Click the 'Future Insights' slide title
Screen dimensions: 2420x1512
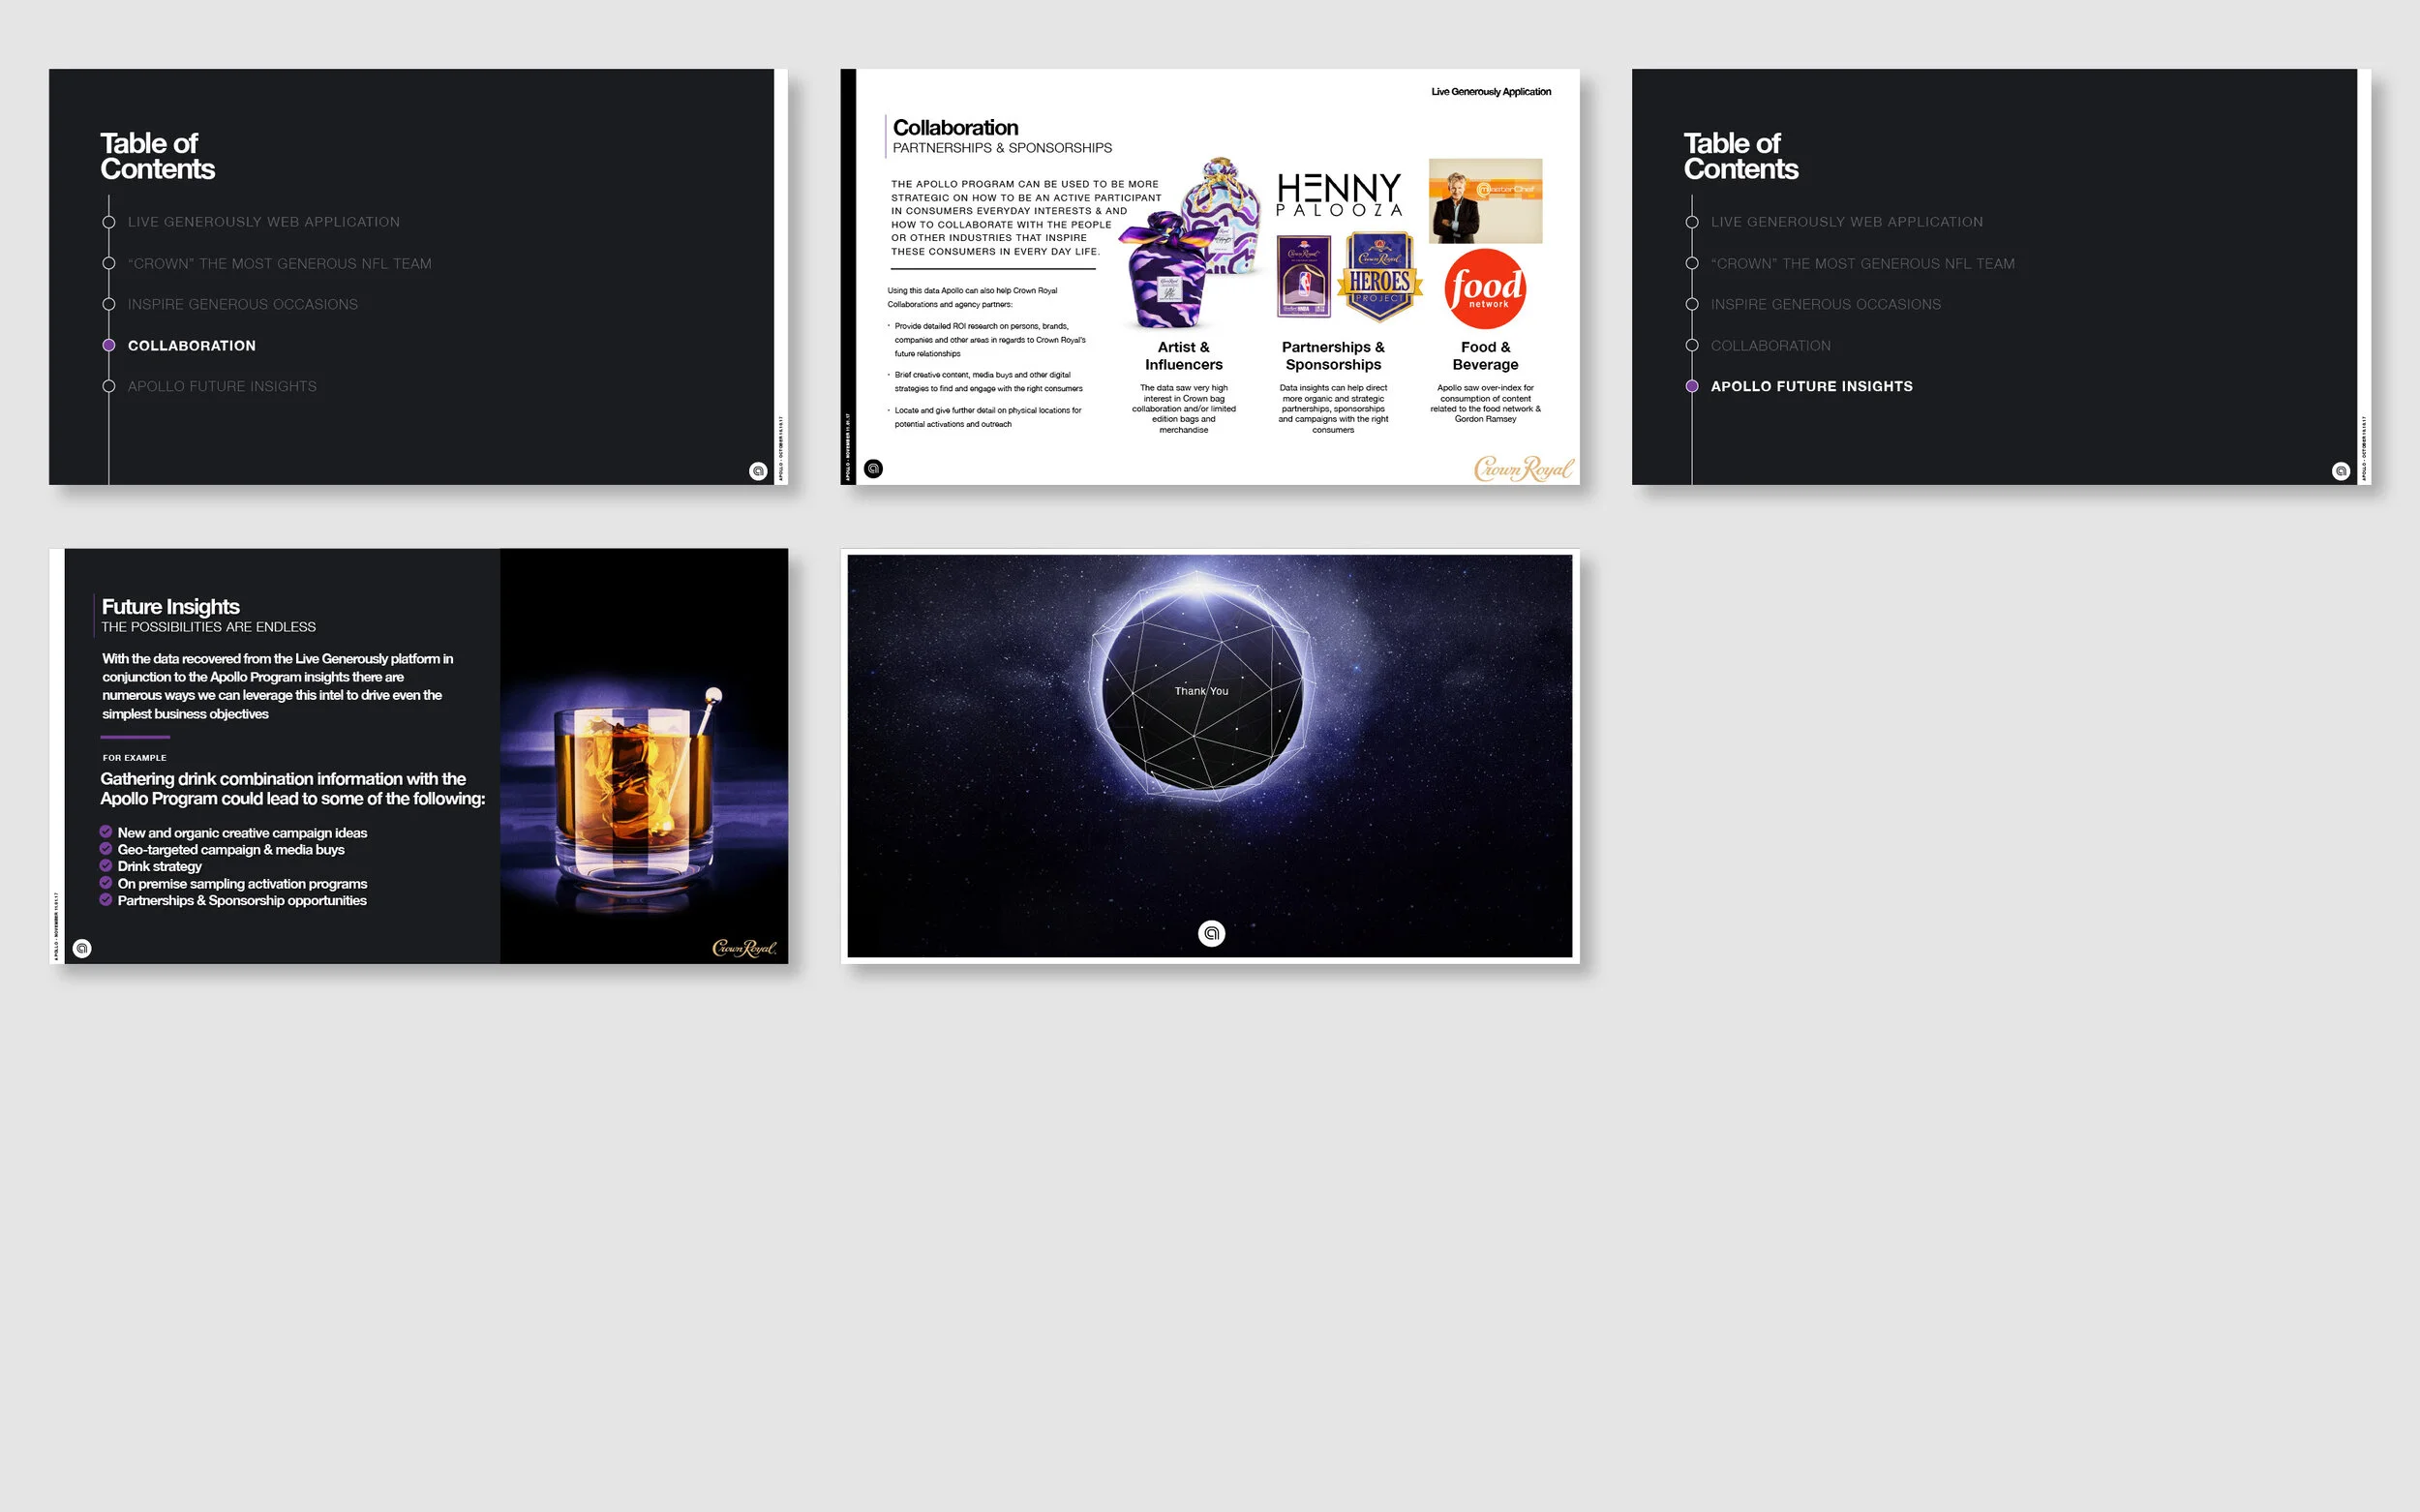click(x=171, y=607)
